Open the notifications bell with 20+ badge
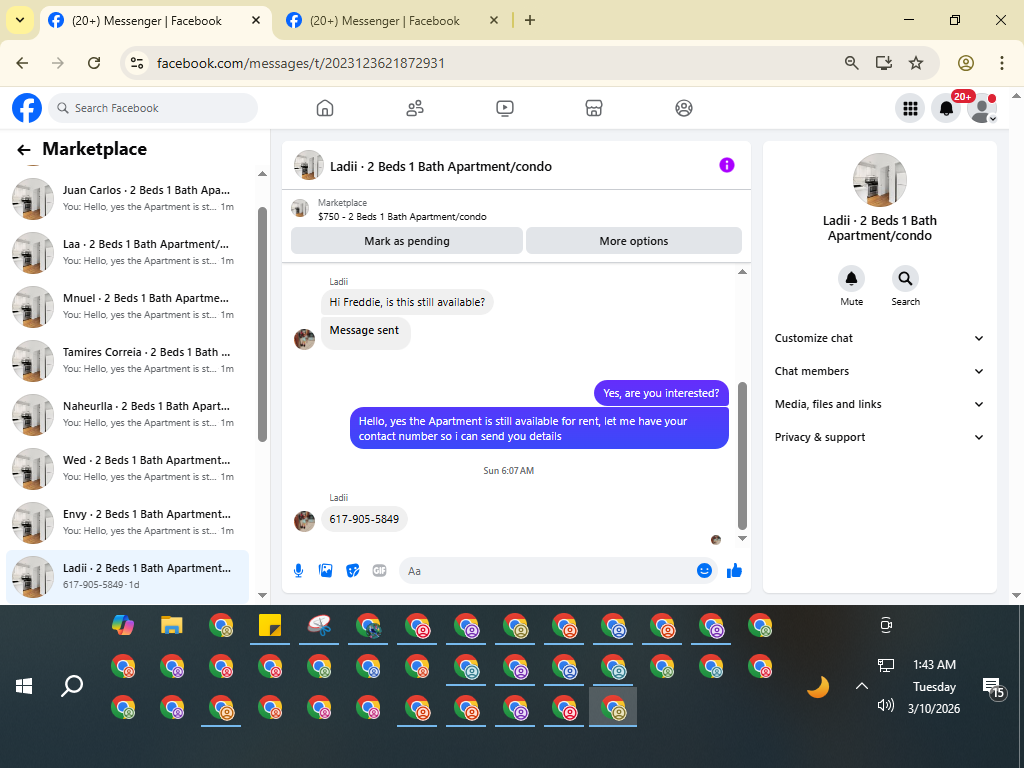The image size is (1024, 768). pos(946,108)
